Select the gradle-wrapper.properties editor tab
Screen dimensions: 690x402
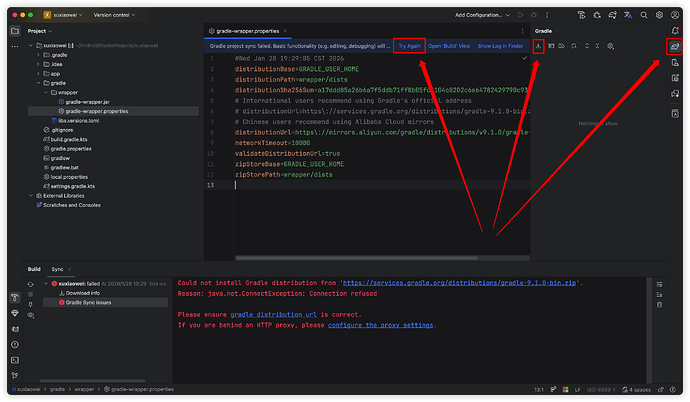coord(248,31)
